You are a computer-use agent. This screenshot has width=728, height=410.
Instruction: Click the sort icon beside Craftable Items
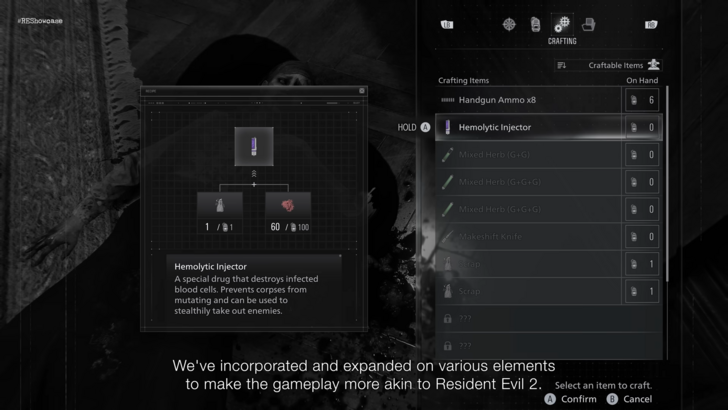click(562, 65)
